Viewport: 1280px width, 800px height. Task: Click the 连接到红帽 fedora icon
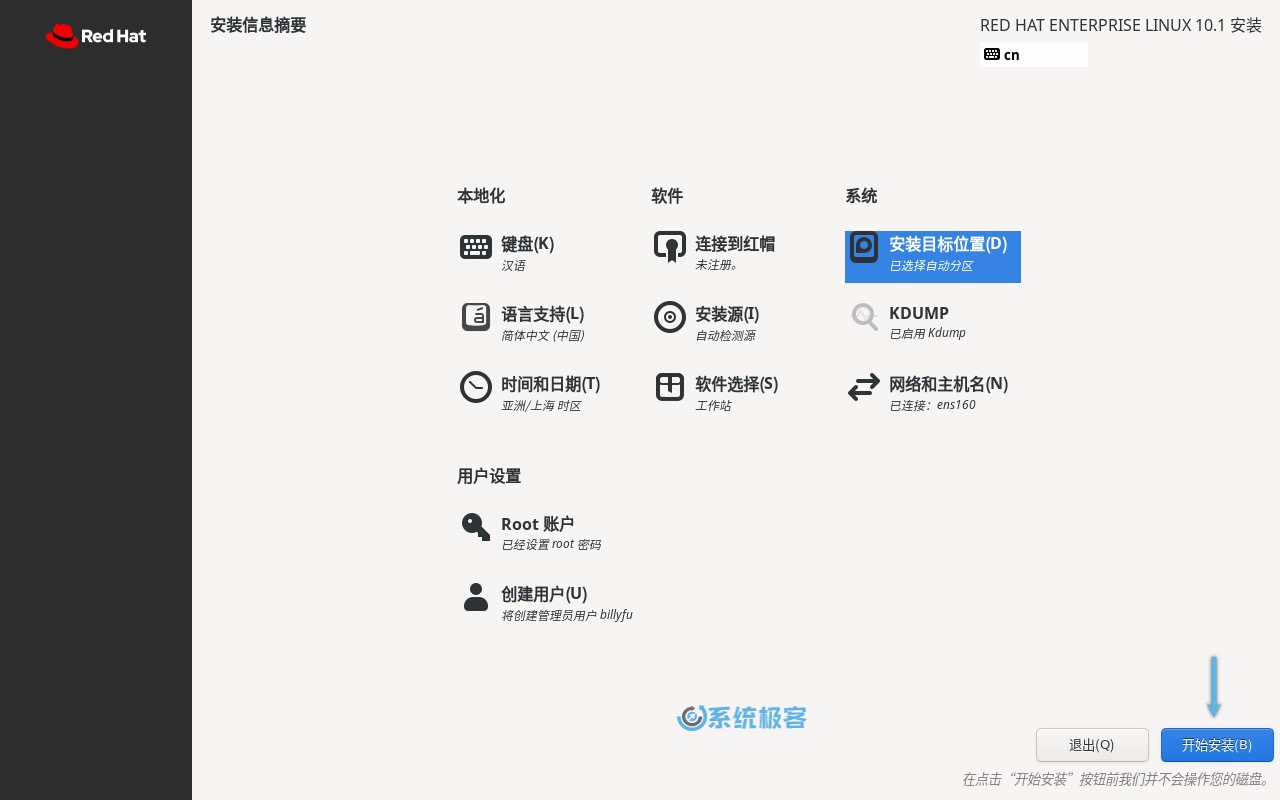coord(670,247)
